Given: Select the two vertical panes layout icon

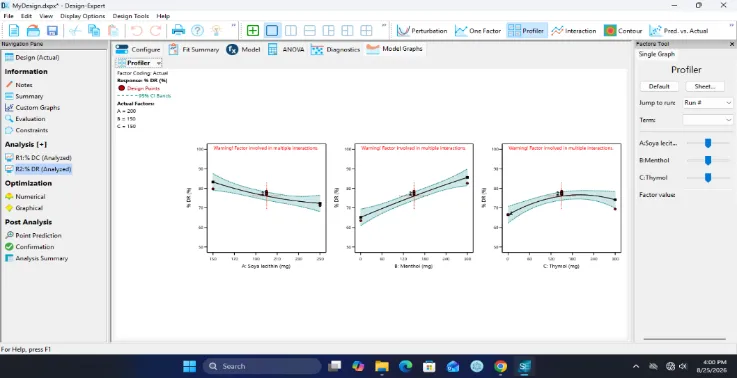Looking at the screenshot, I should coord(291,31).
